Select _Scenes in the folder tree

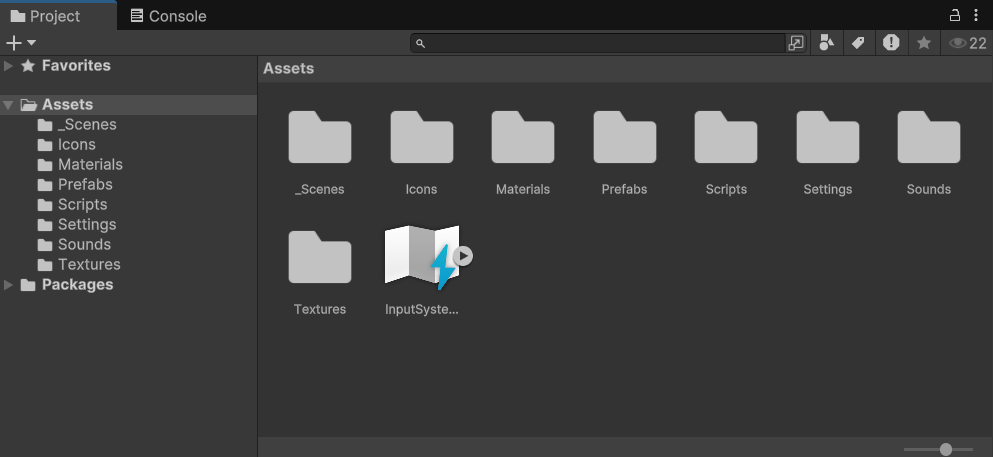point(87,125)
